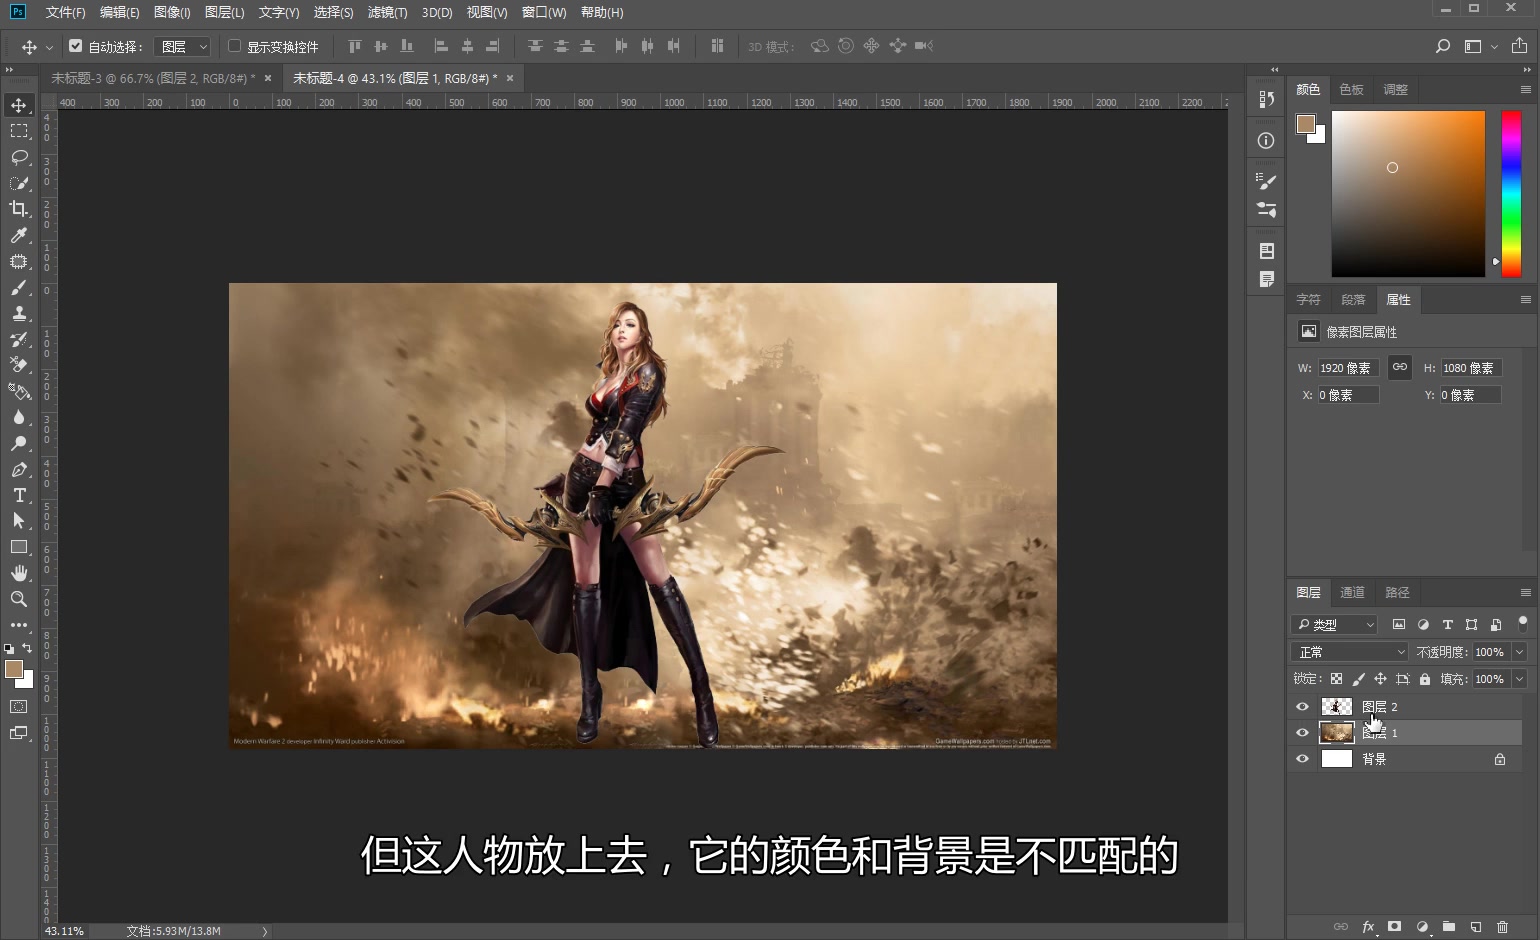Image resolution: width=1540 pixels, height=940 pixels.
Task: Select the Lasso tool
Action: [x=19, y=157]
